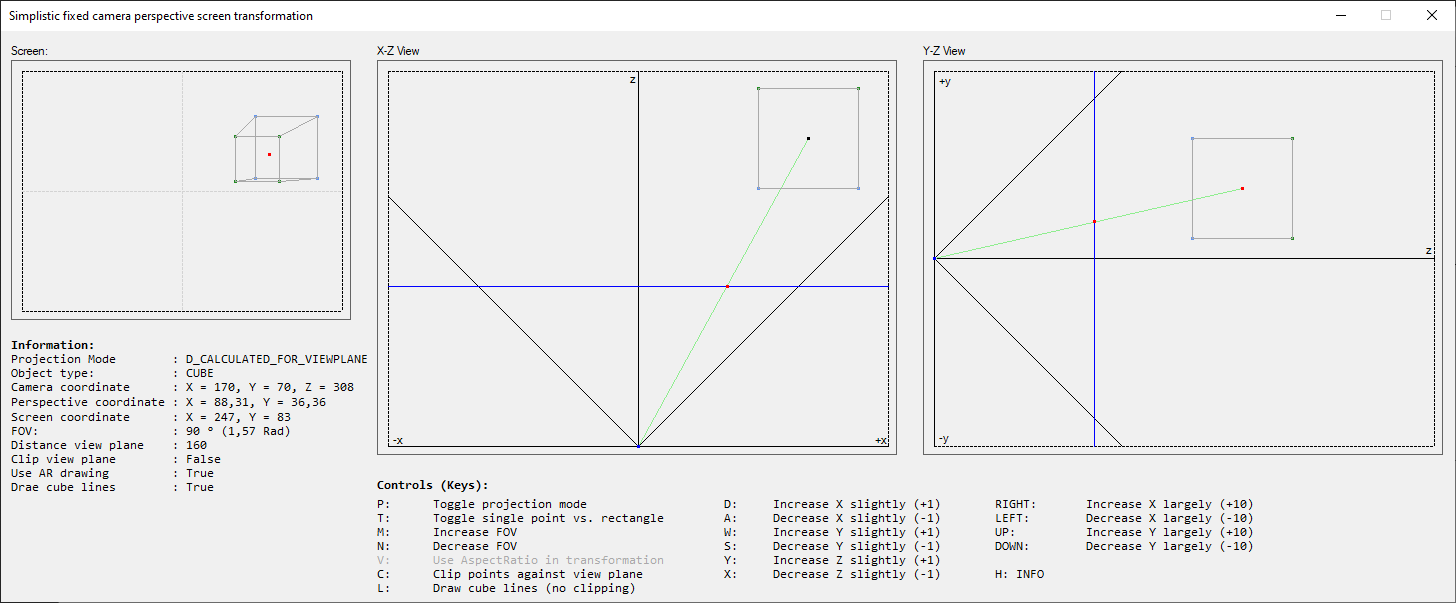Click the 'Clip view plane' label

63,459
